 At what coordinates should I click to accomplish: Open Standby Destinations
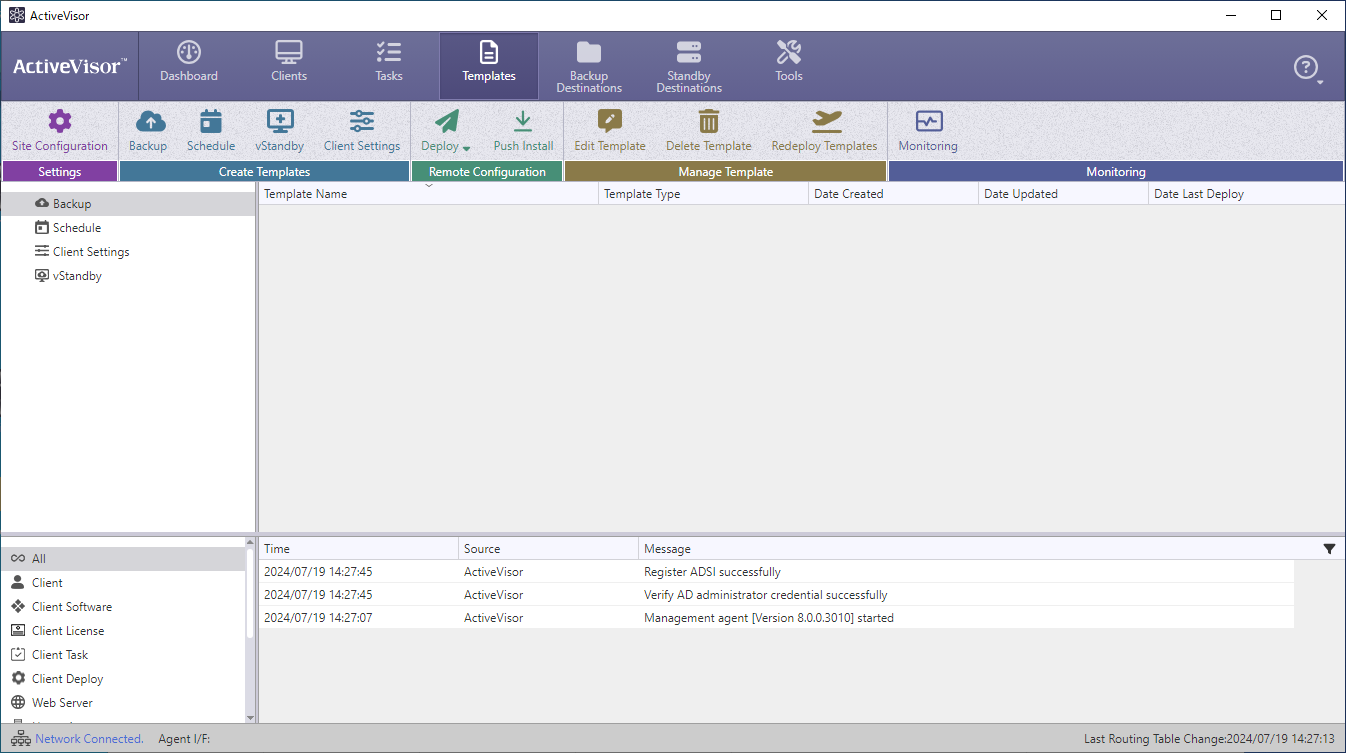tap(689, 65)
